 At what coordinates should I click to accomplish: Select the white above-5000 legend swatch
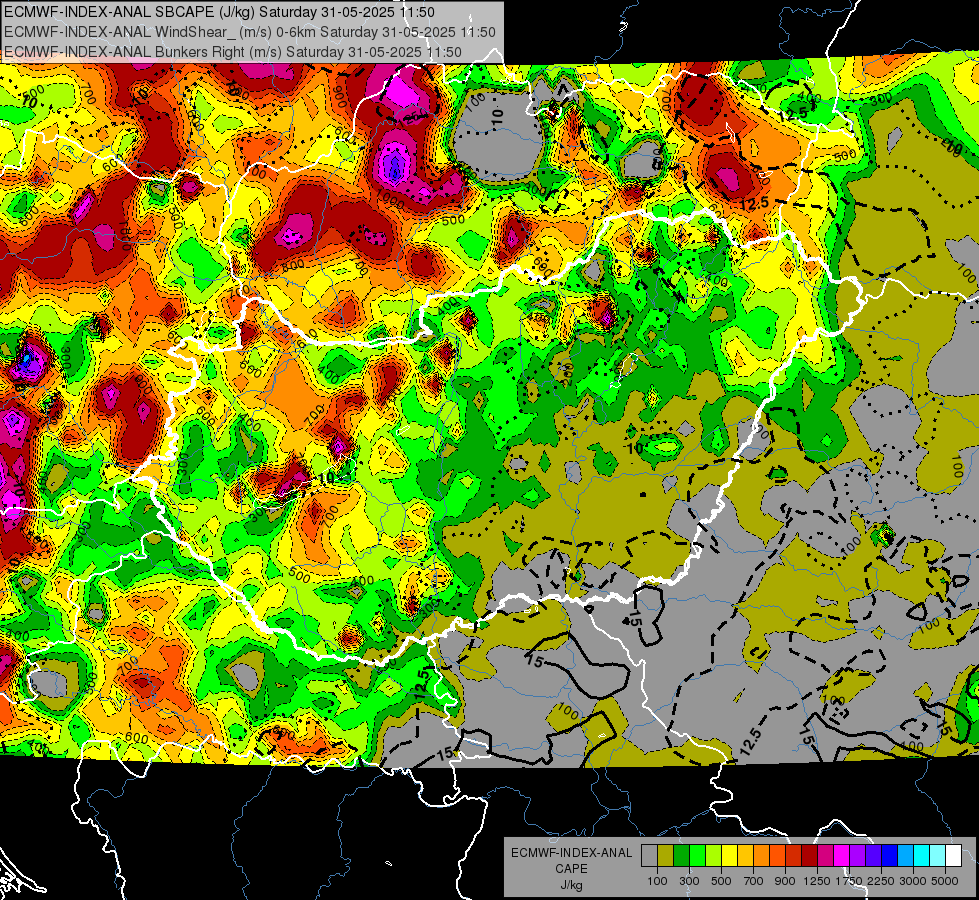coord(953,856)
